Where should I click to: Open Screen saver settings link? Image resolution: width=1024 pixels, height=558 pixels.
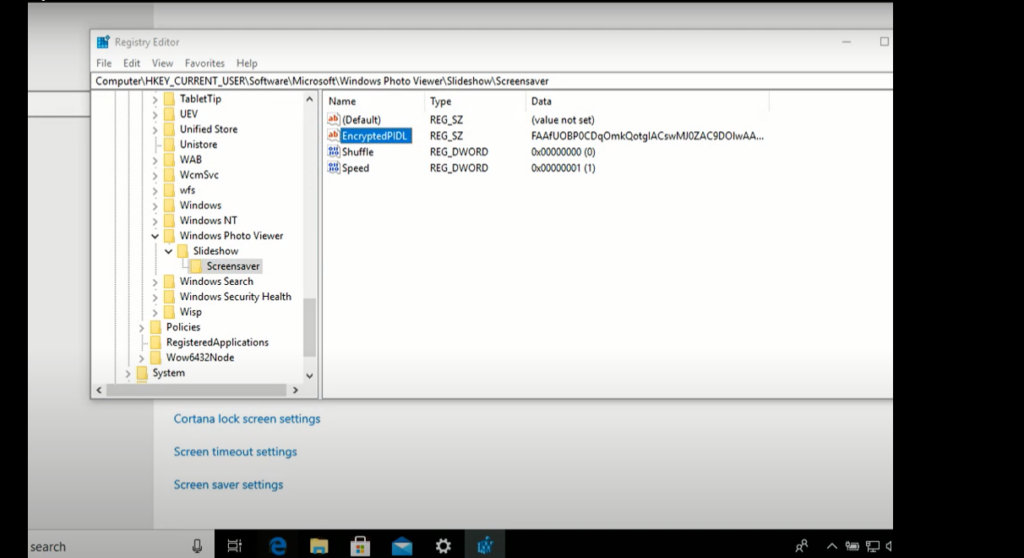click(228, 485)
